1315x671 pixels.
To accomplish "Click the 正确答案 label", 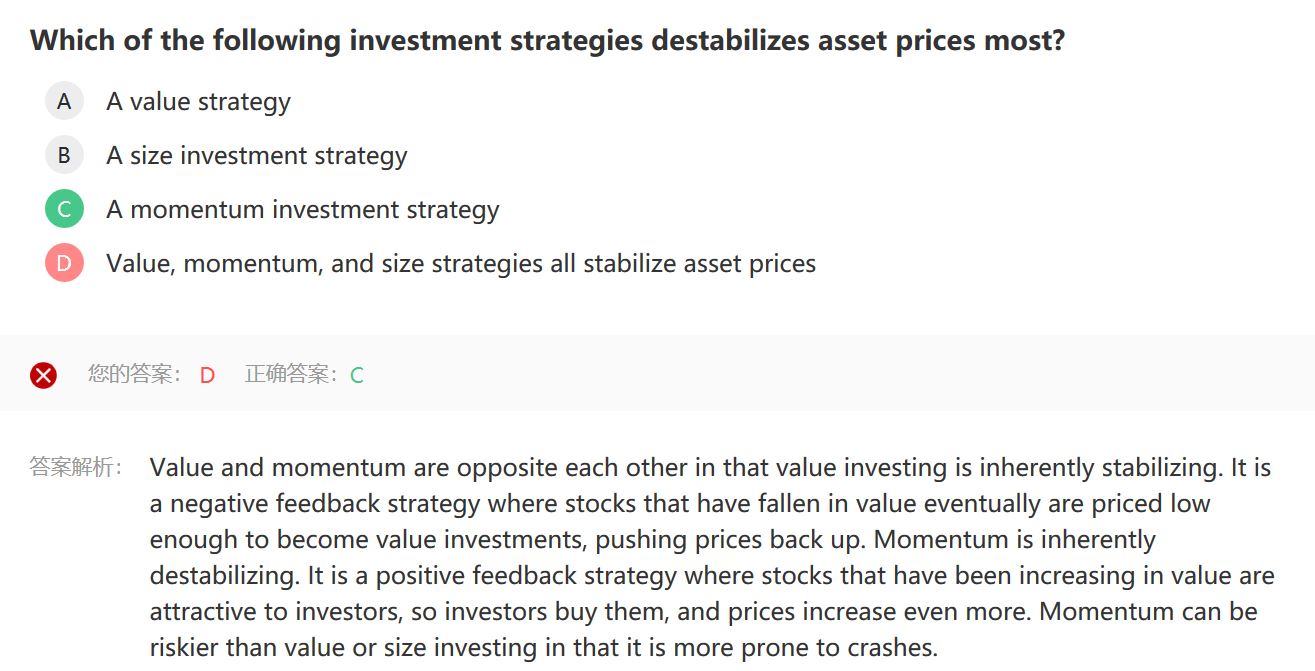I will point(294,374).
